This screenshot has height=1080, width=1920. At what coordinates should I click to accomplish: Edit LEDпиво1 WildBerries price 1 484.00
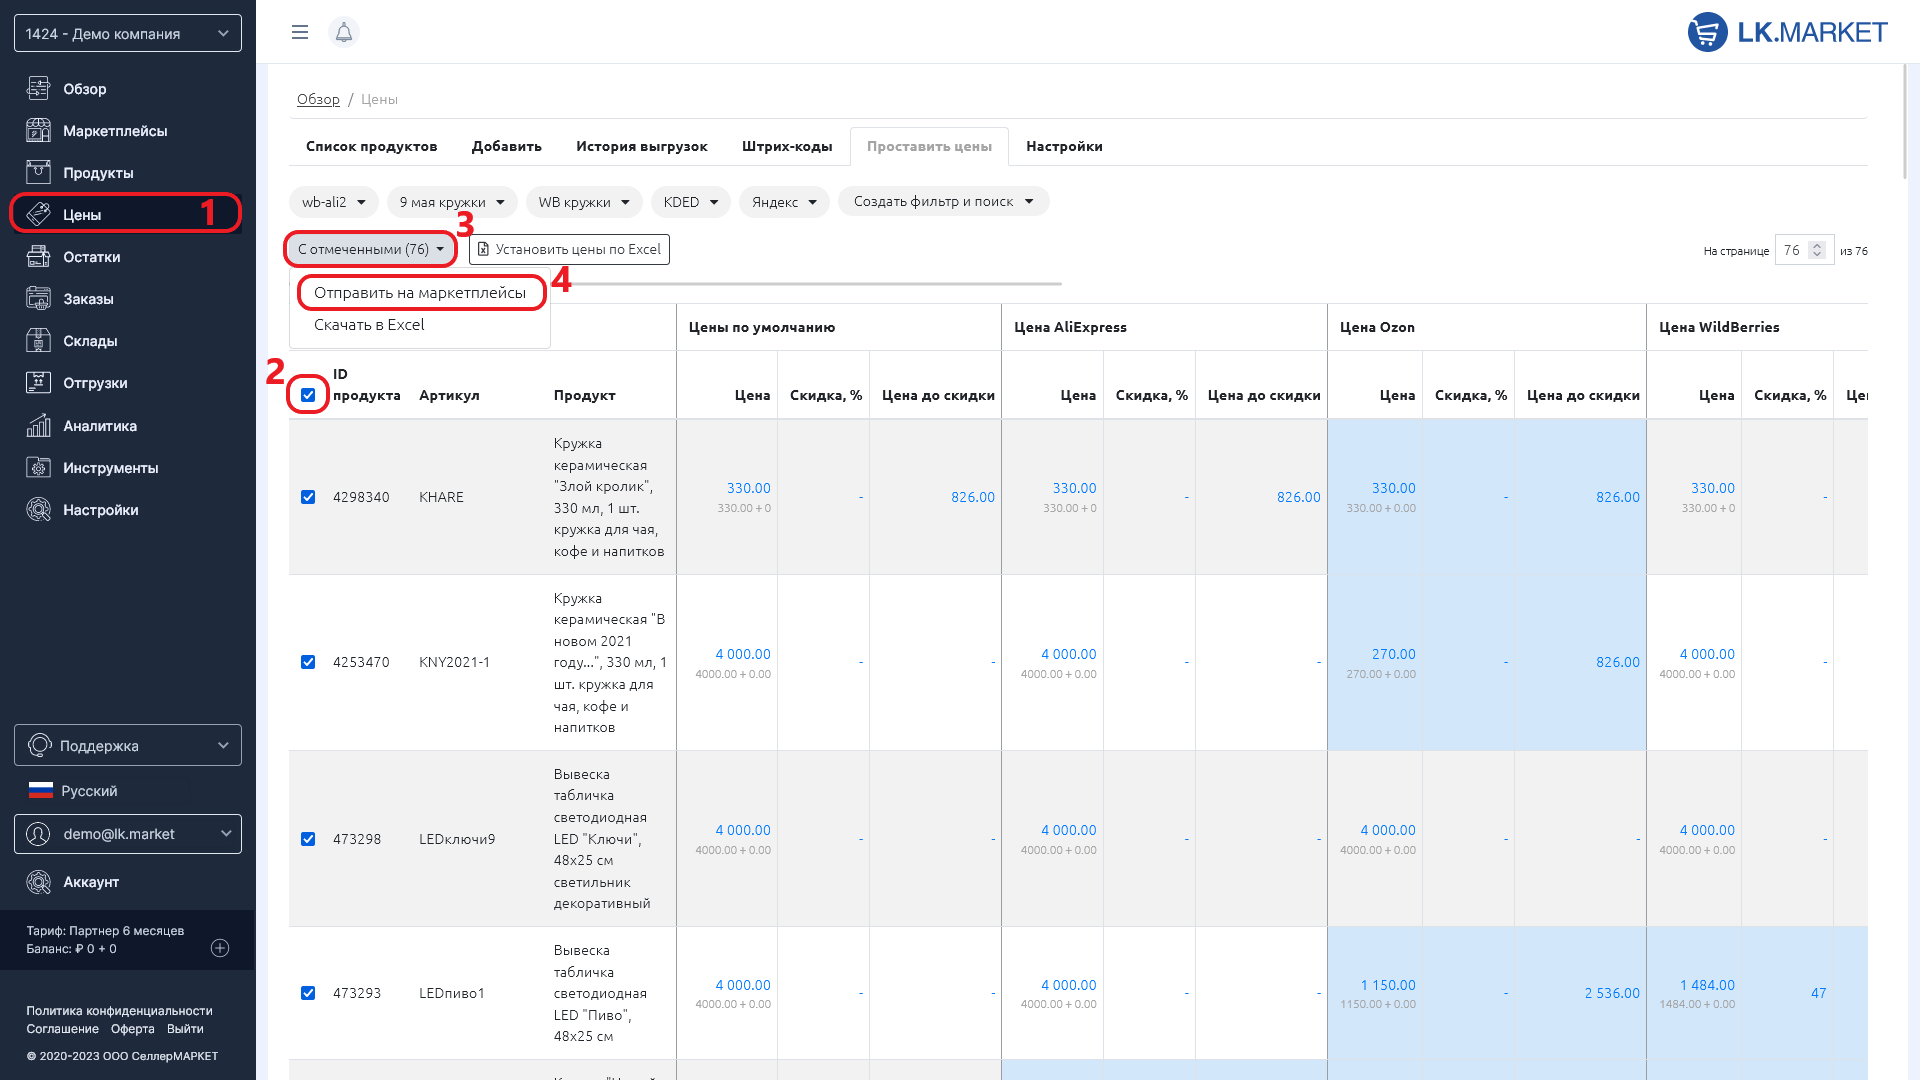1707,985
